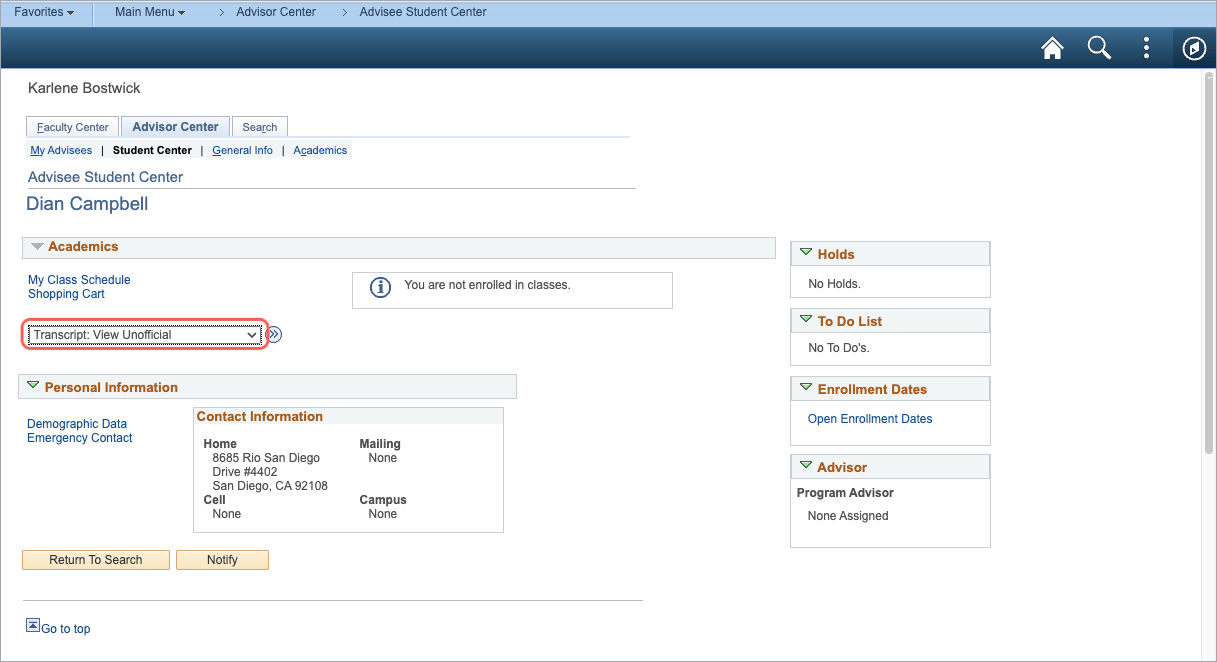Open the My Class Schedule link

pos(78,279)
